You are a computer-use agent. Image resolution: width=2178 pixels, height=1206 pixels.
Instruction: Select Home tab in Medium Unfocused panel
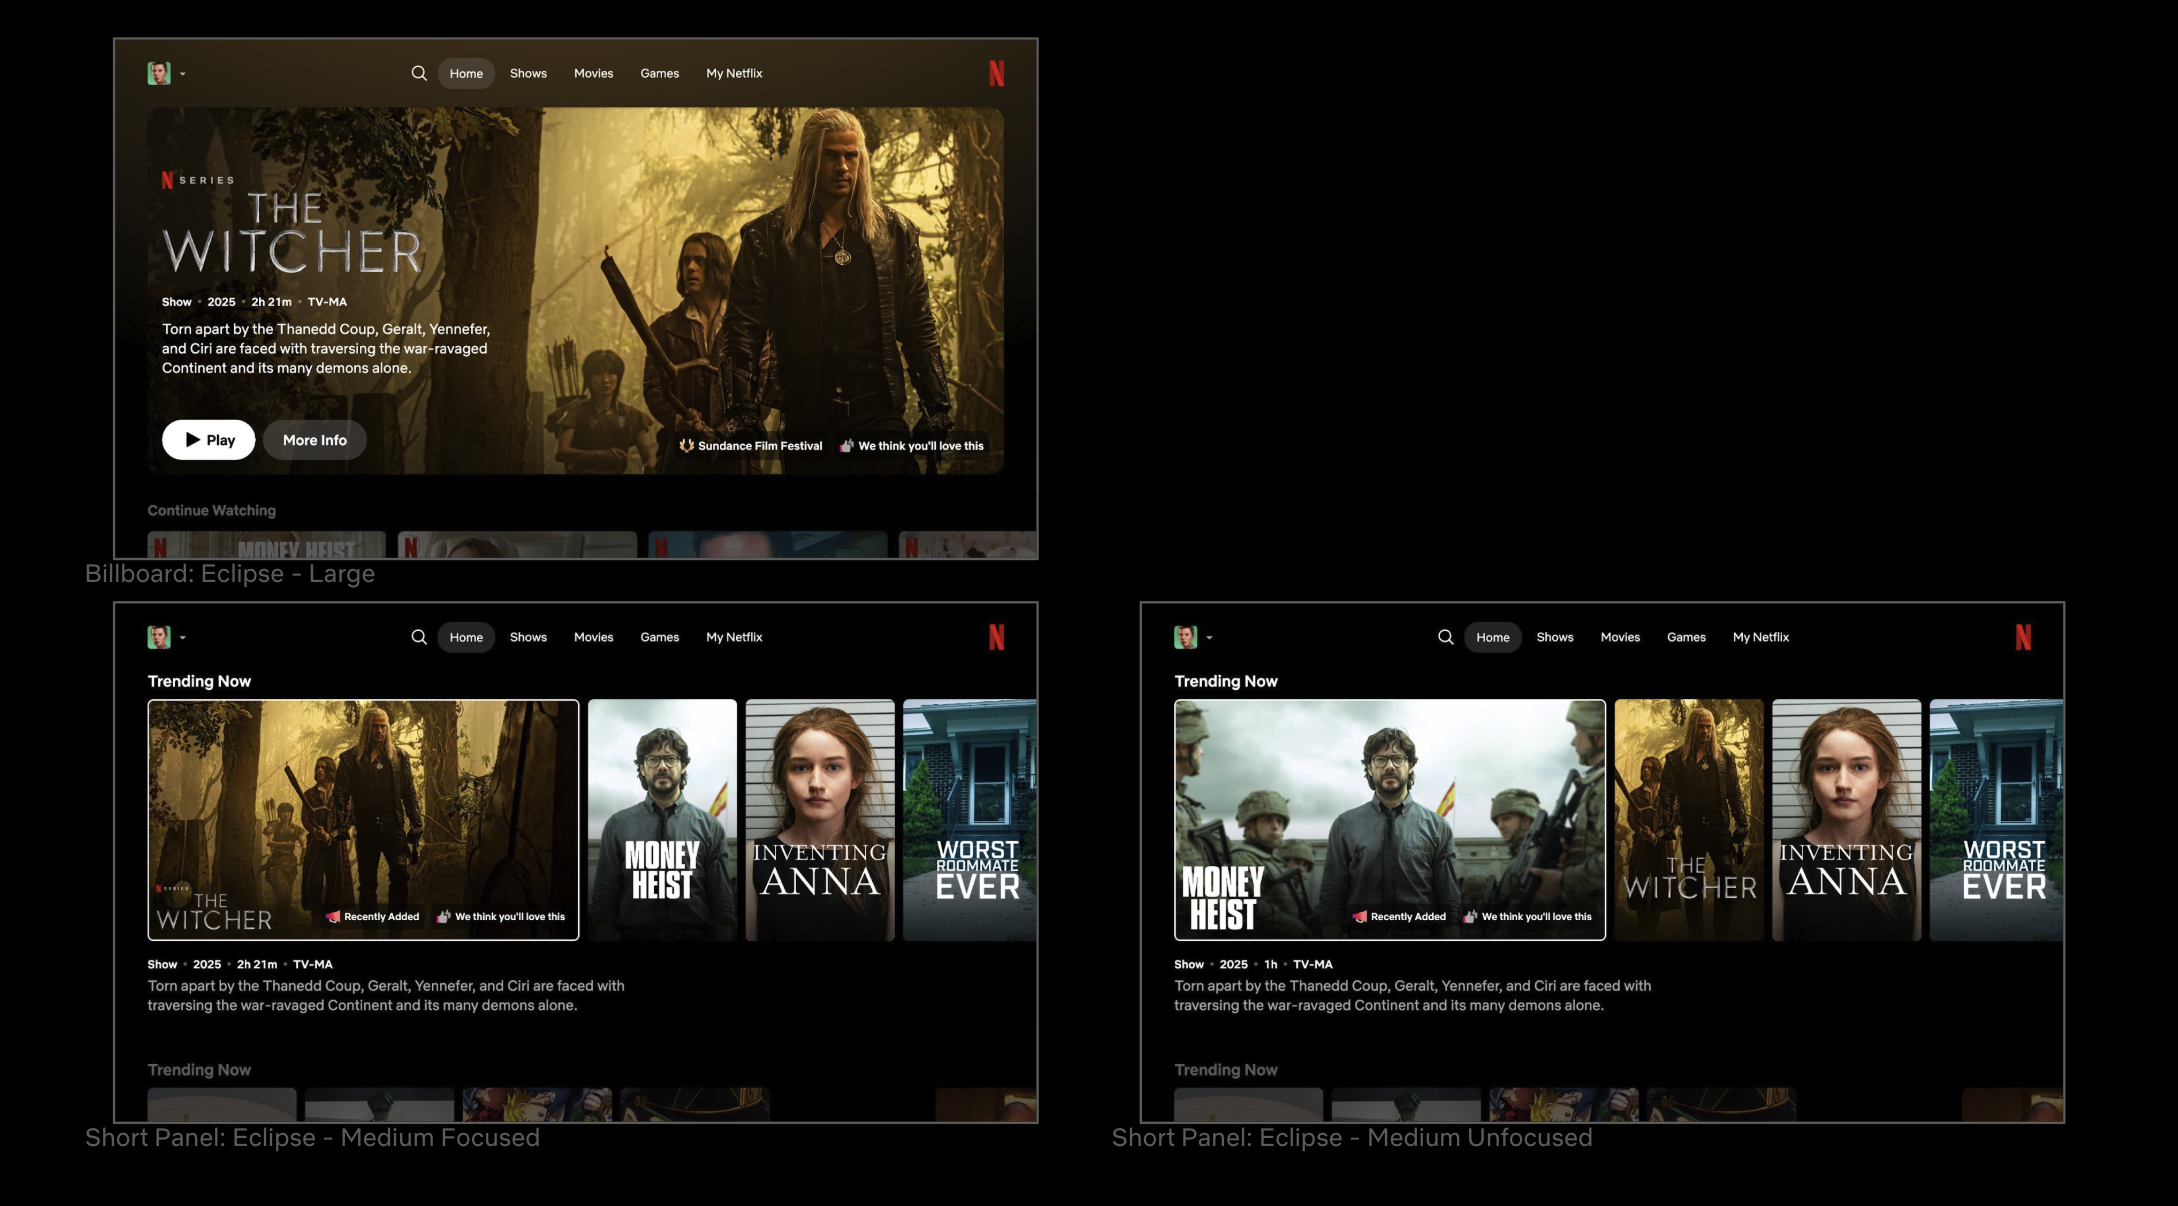click(1493, 637)
